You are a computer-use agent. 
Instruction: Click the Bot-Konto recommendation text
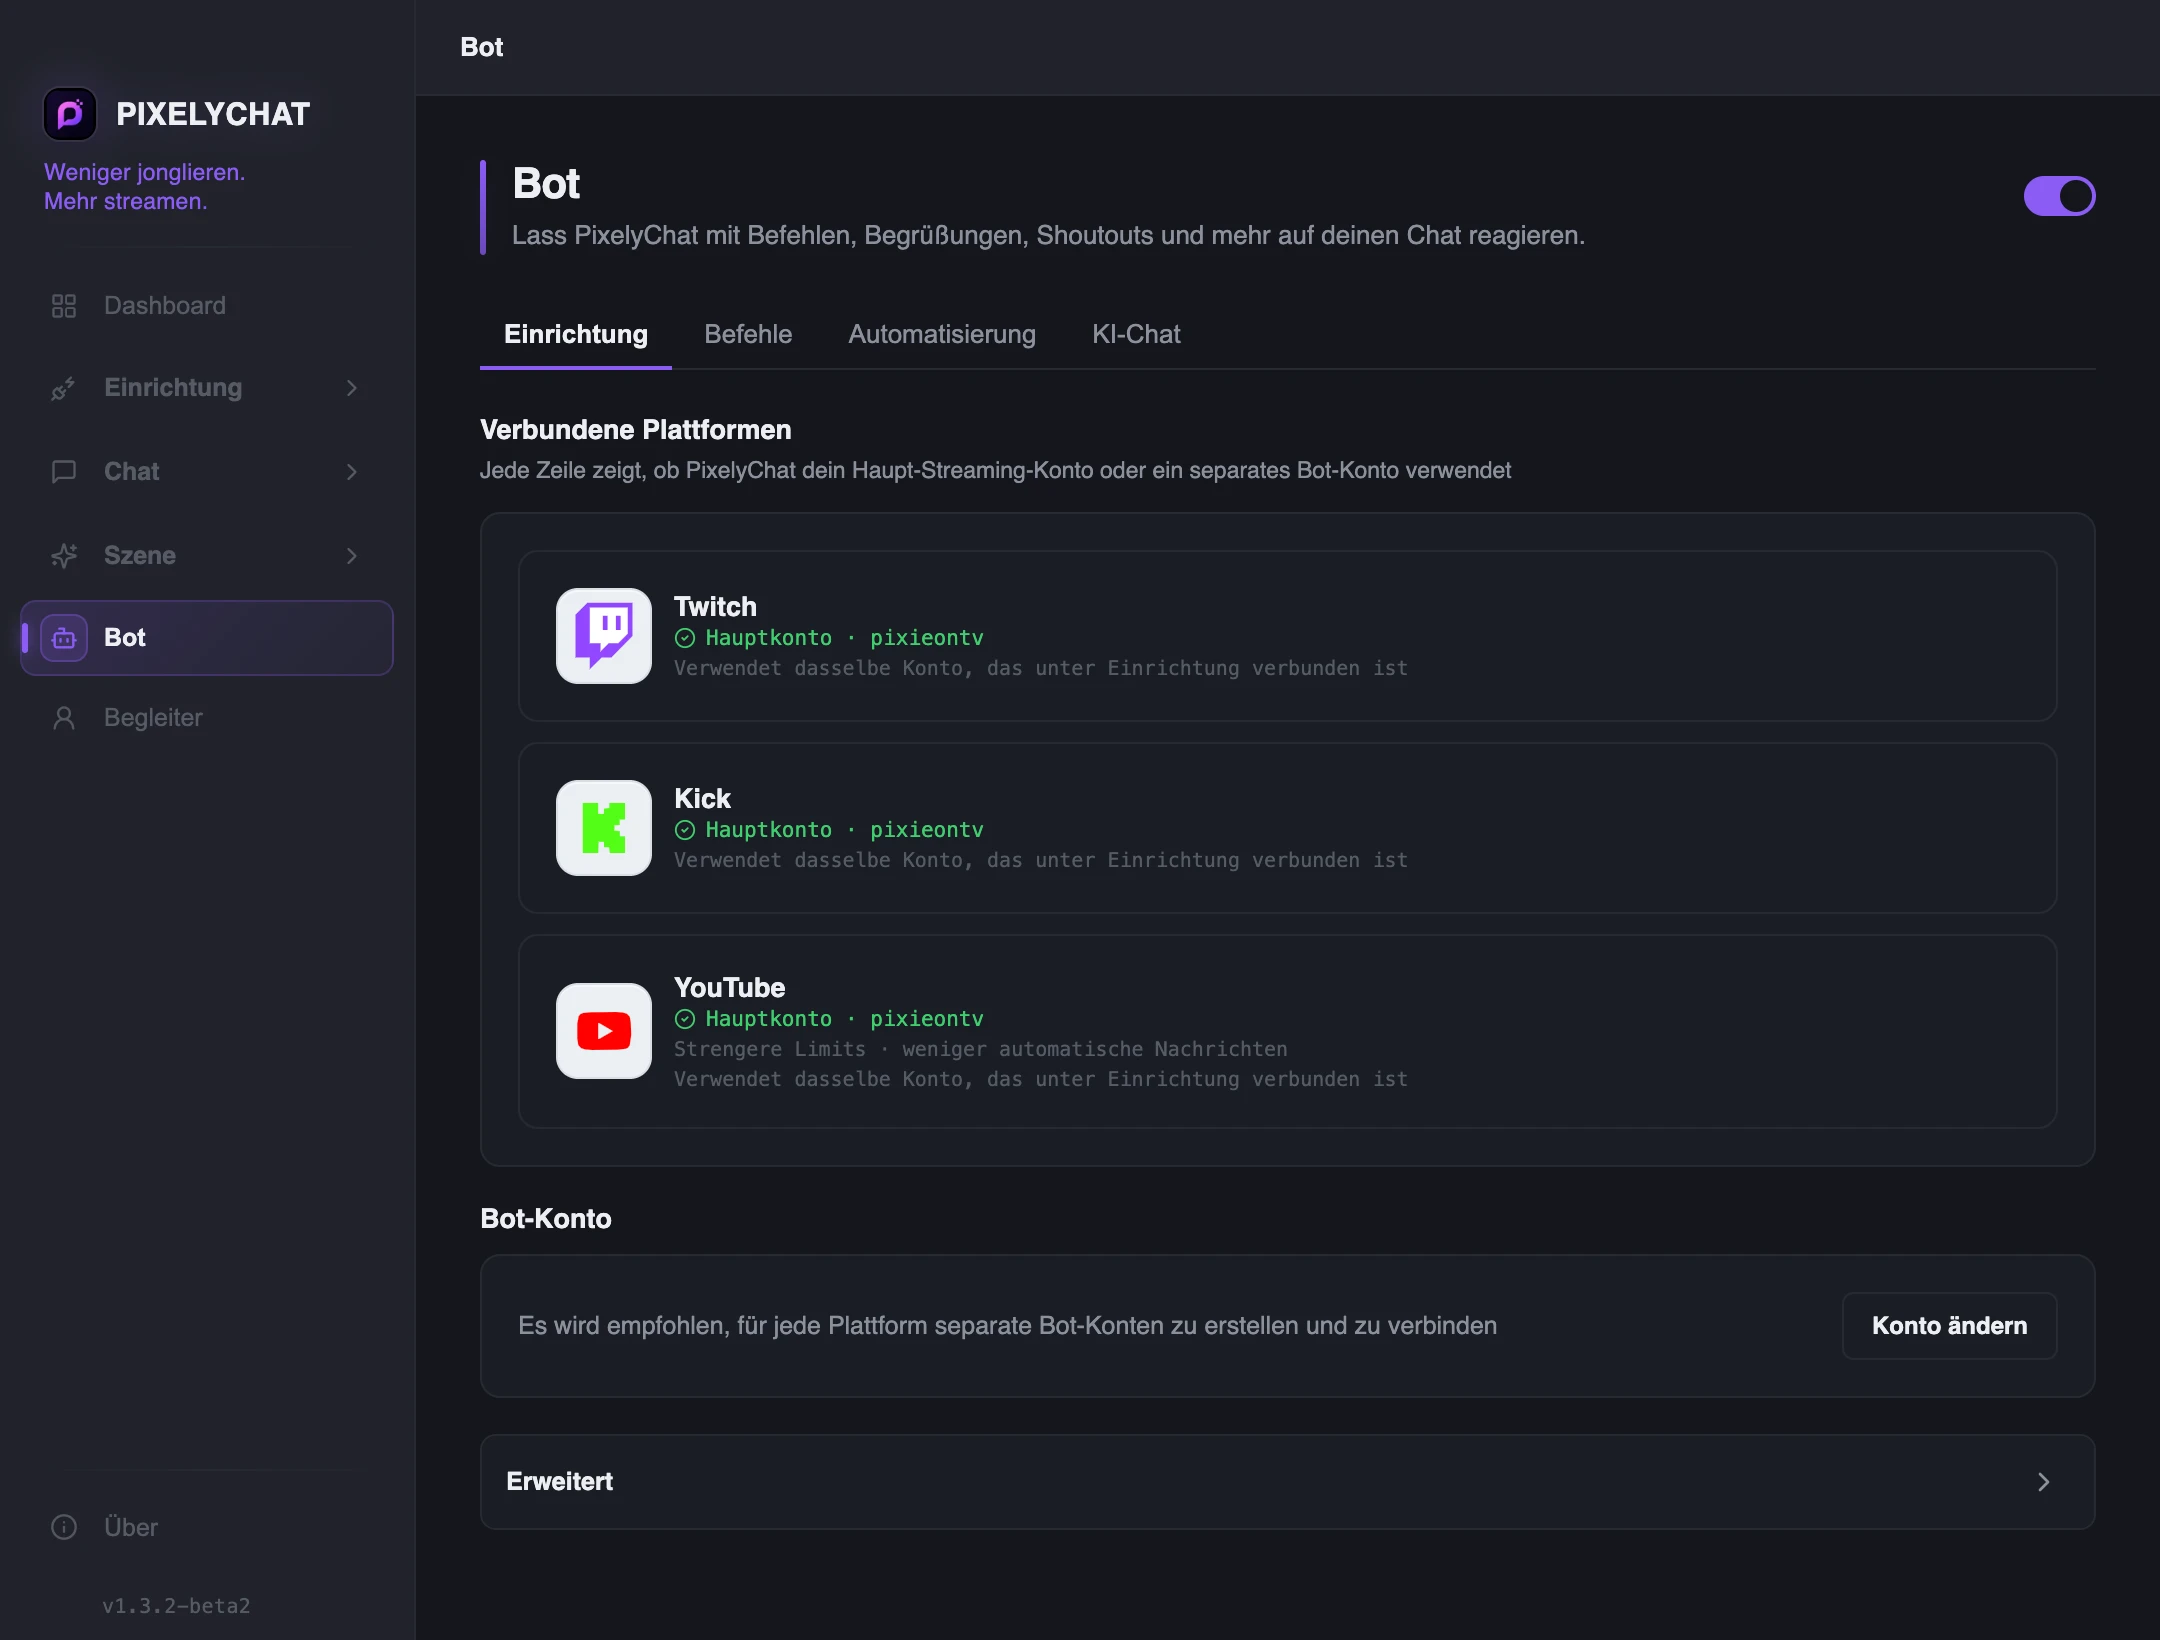click(1008, 1326)
